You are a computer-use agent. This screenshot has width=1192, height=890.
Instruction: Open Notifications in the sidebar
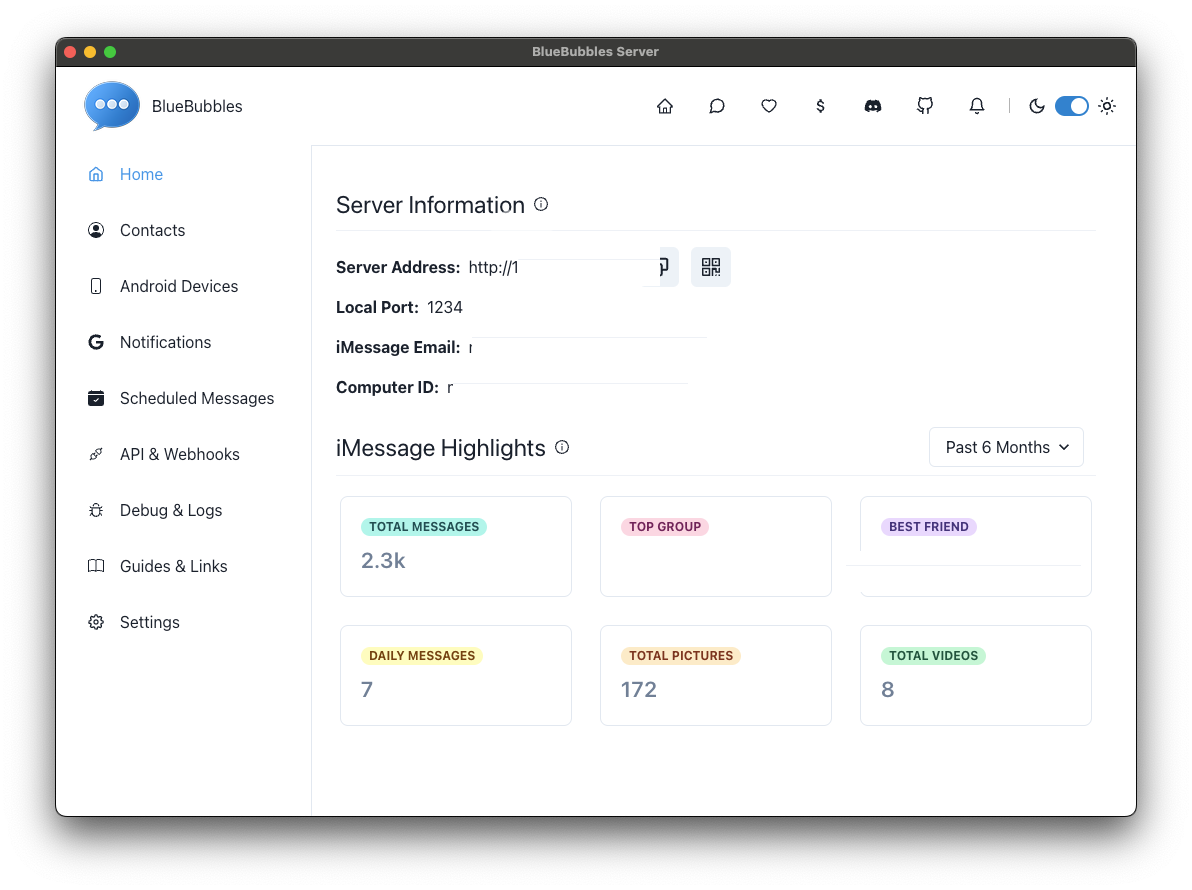coord(165,343)
